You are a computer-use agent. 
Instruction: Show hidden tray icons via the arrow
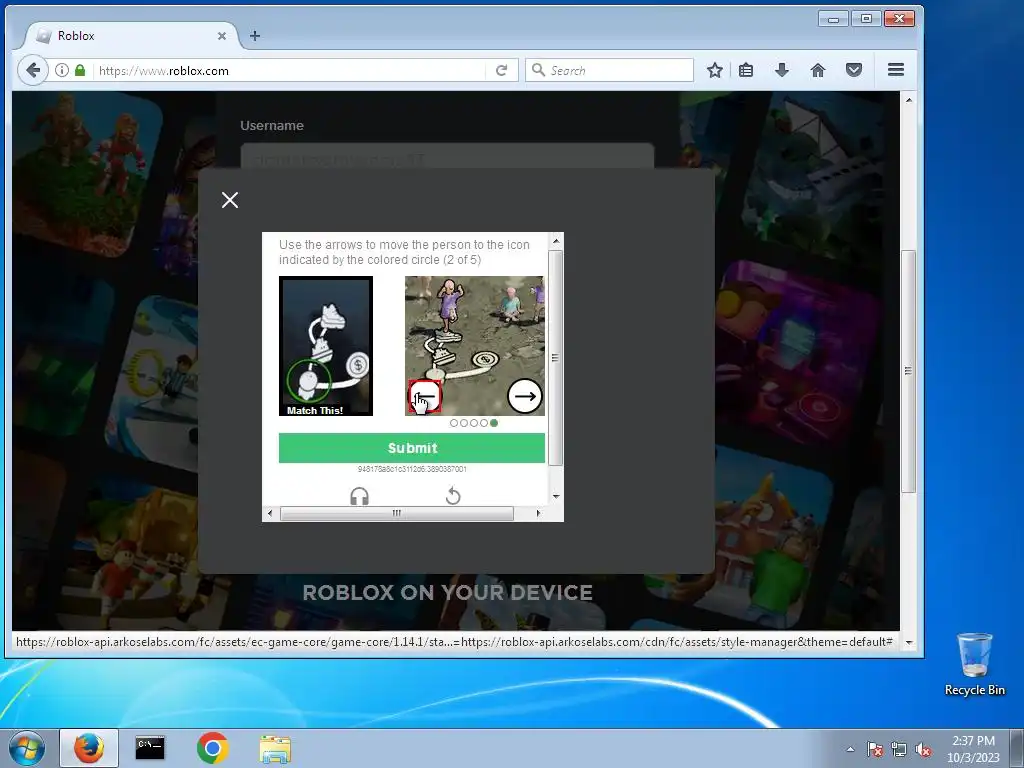[x=850, y=749]
